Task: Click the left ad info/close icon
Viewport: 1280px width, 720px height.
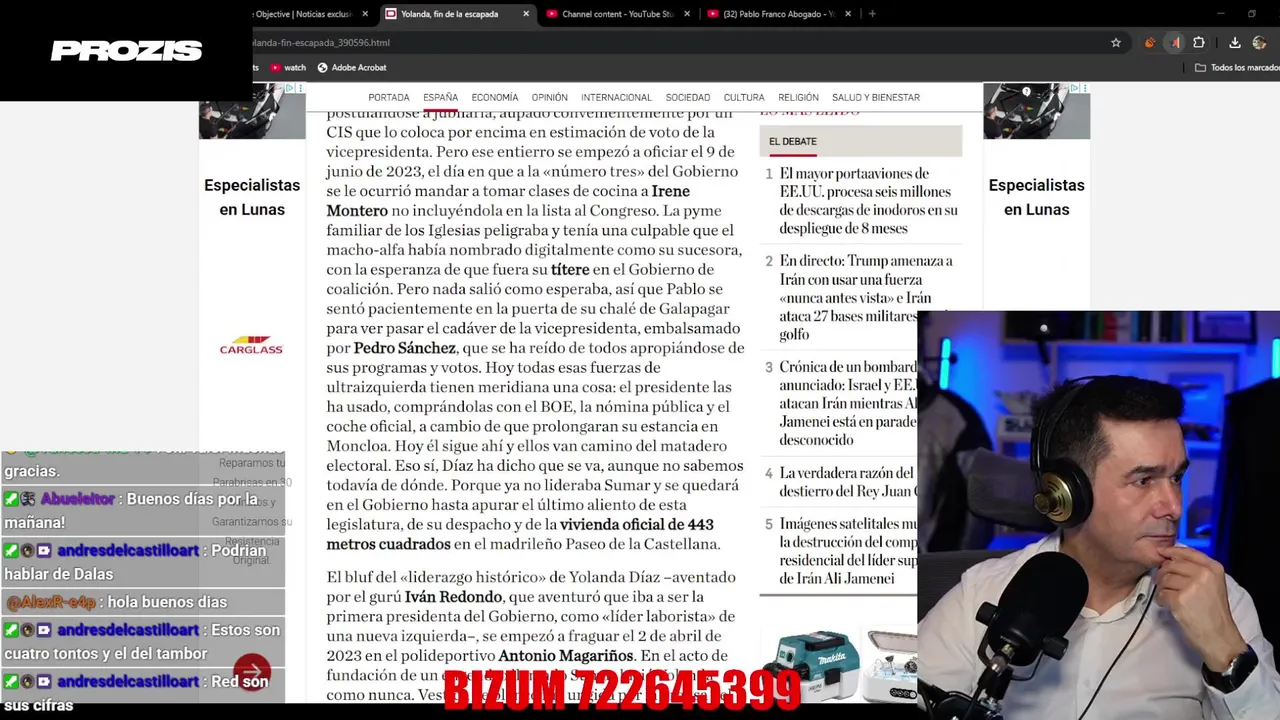Action: [295, 89]
